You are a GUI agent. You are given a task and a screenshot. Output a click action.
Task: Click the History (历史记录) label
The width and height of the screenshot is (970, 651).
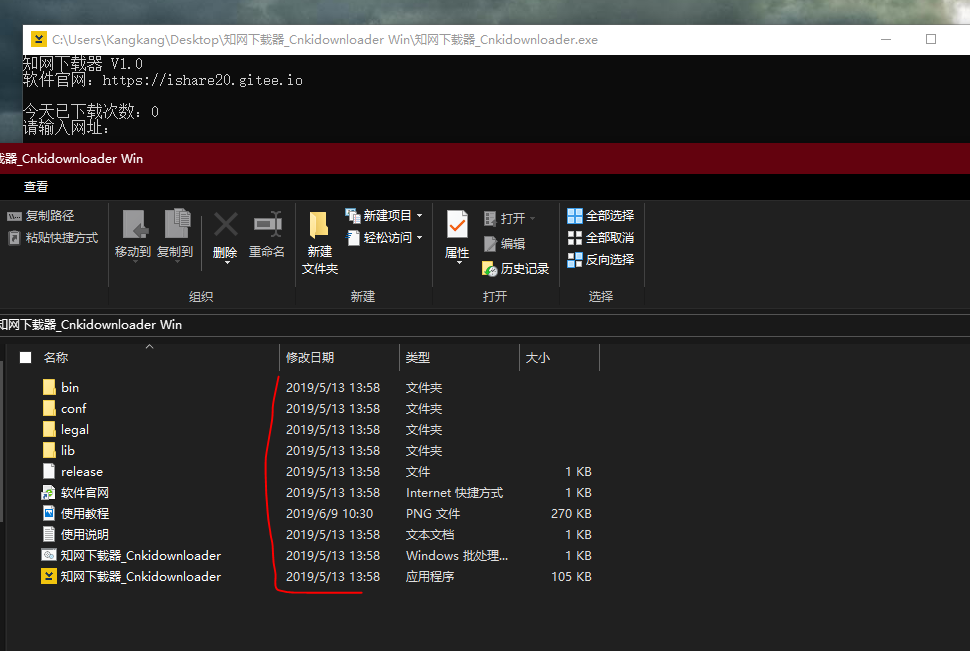525,269
